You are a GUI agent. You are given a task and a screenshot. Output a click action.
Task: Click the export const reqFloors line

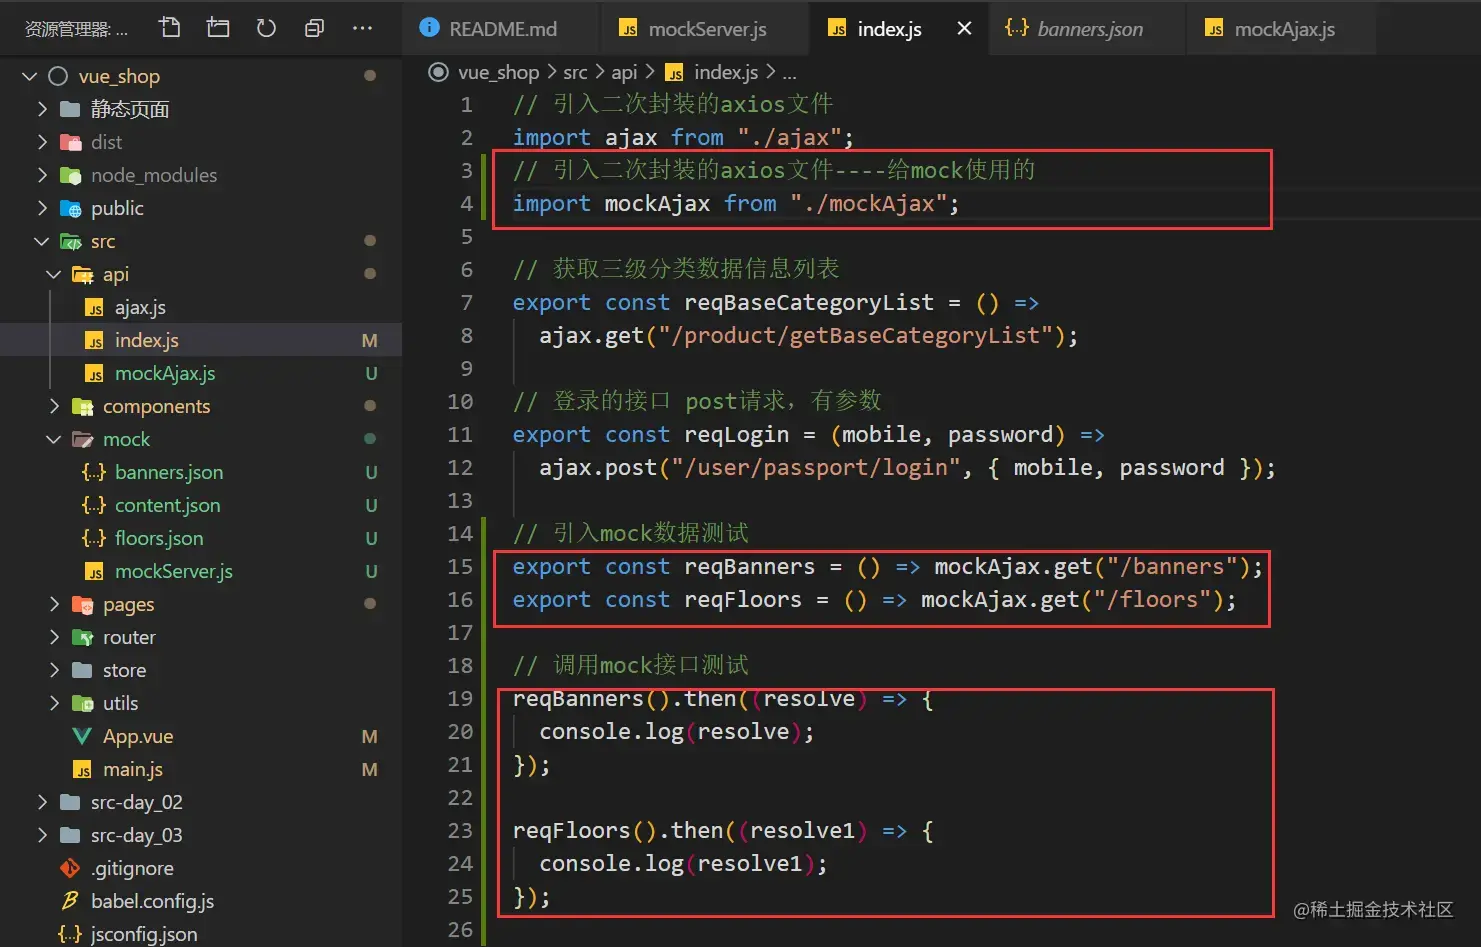click(x=874, y=600)
